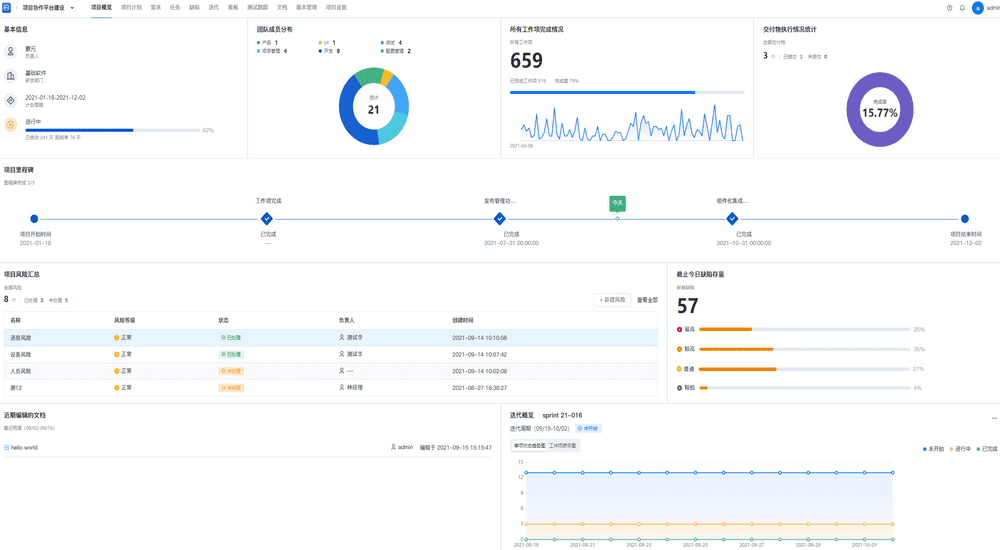Click the help question-mark icon
This screenshot has height=550, width=1000.
[x=949, y=8]
